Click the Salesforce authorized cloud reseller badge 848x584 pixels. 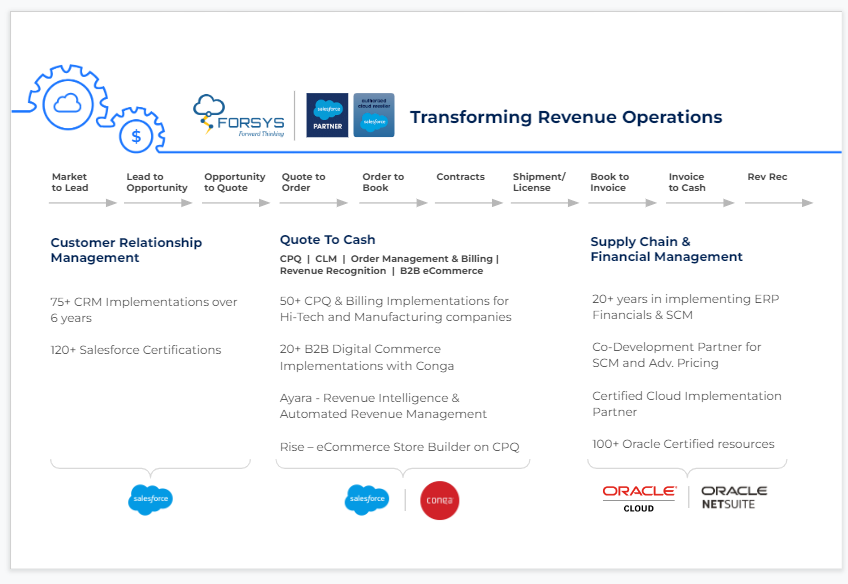374,115
